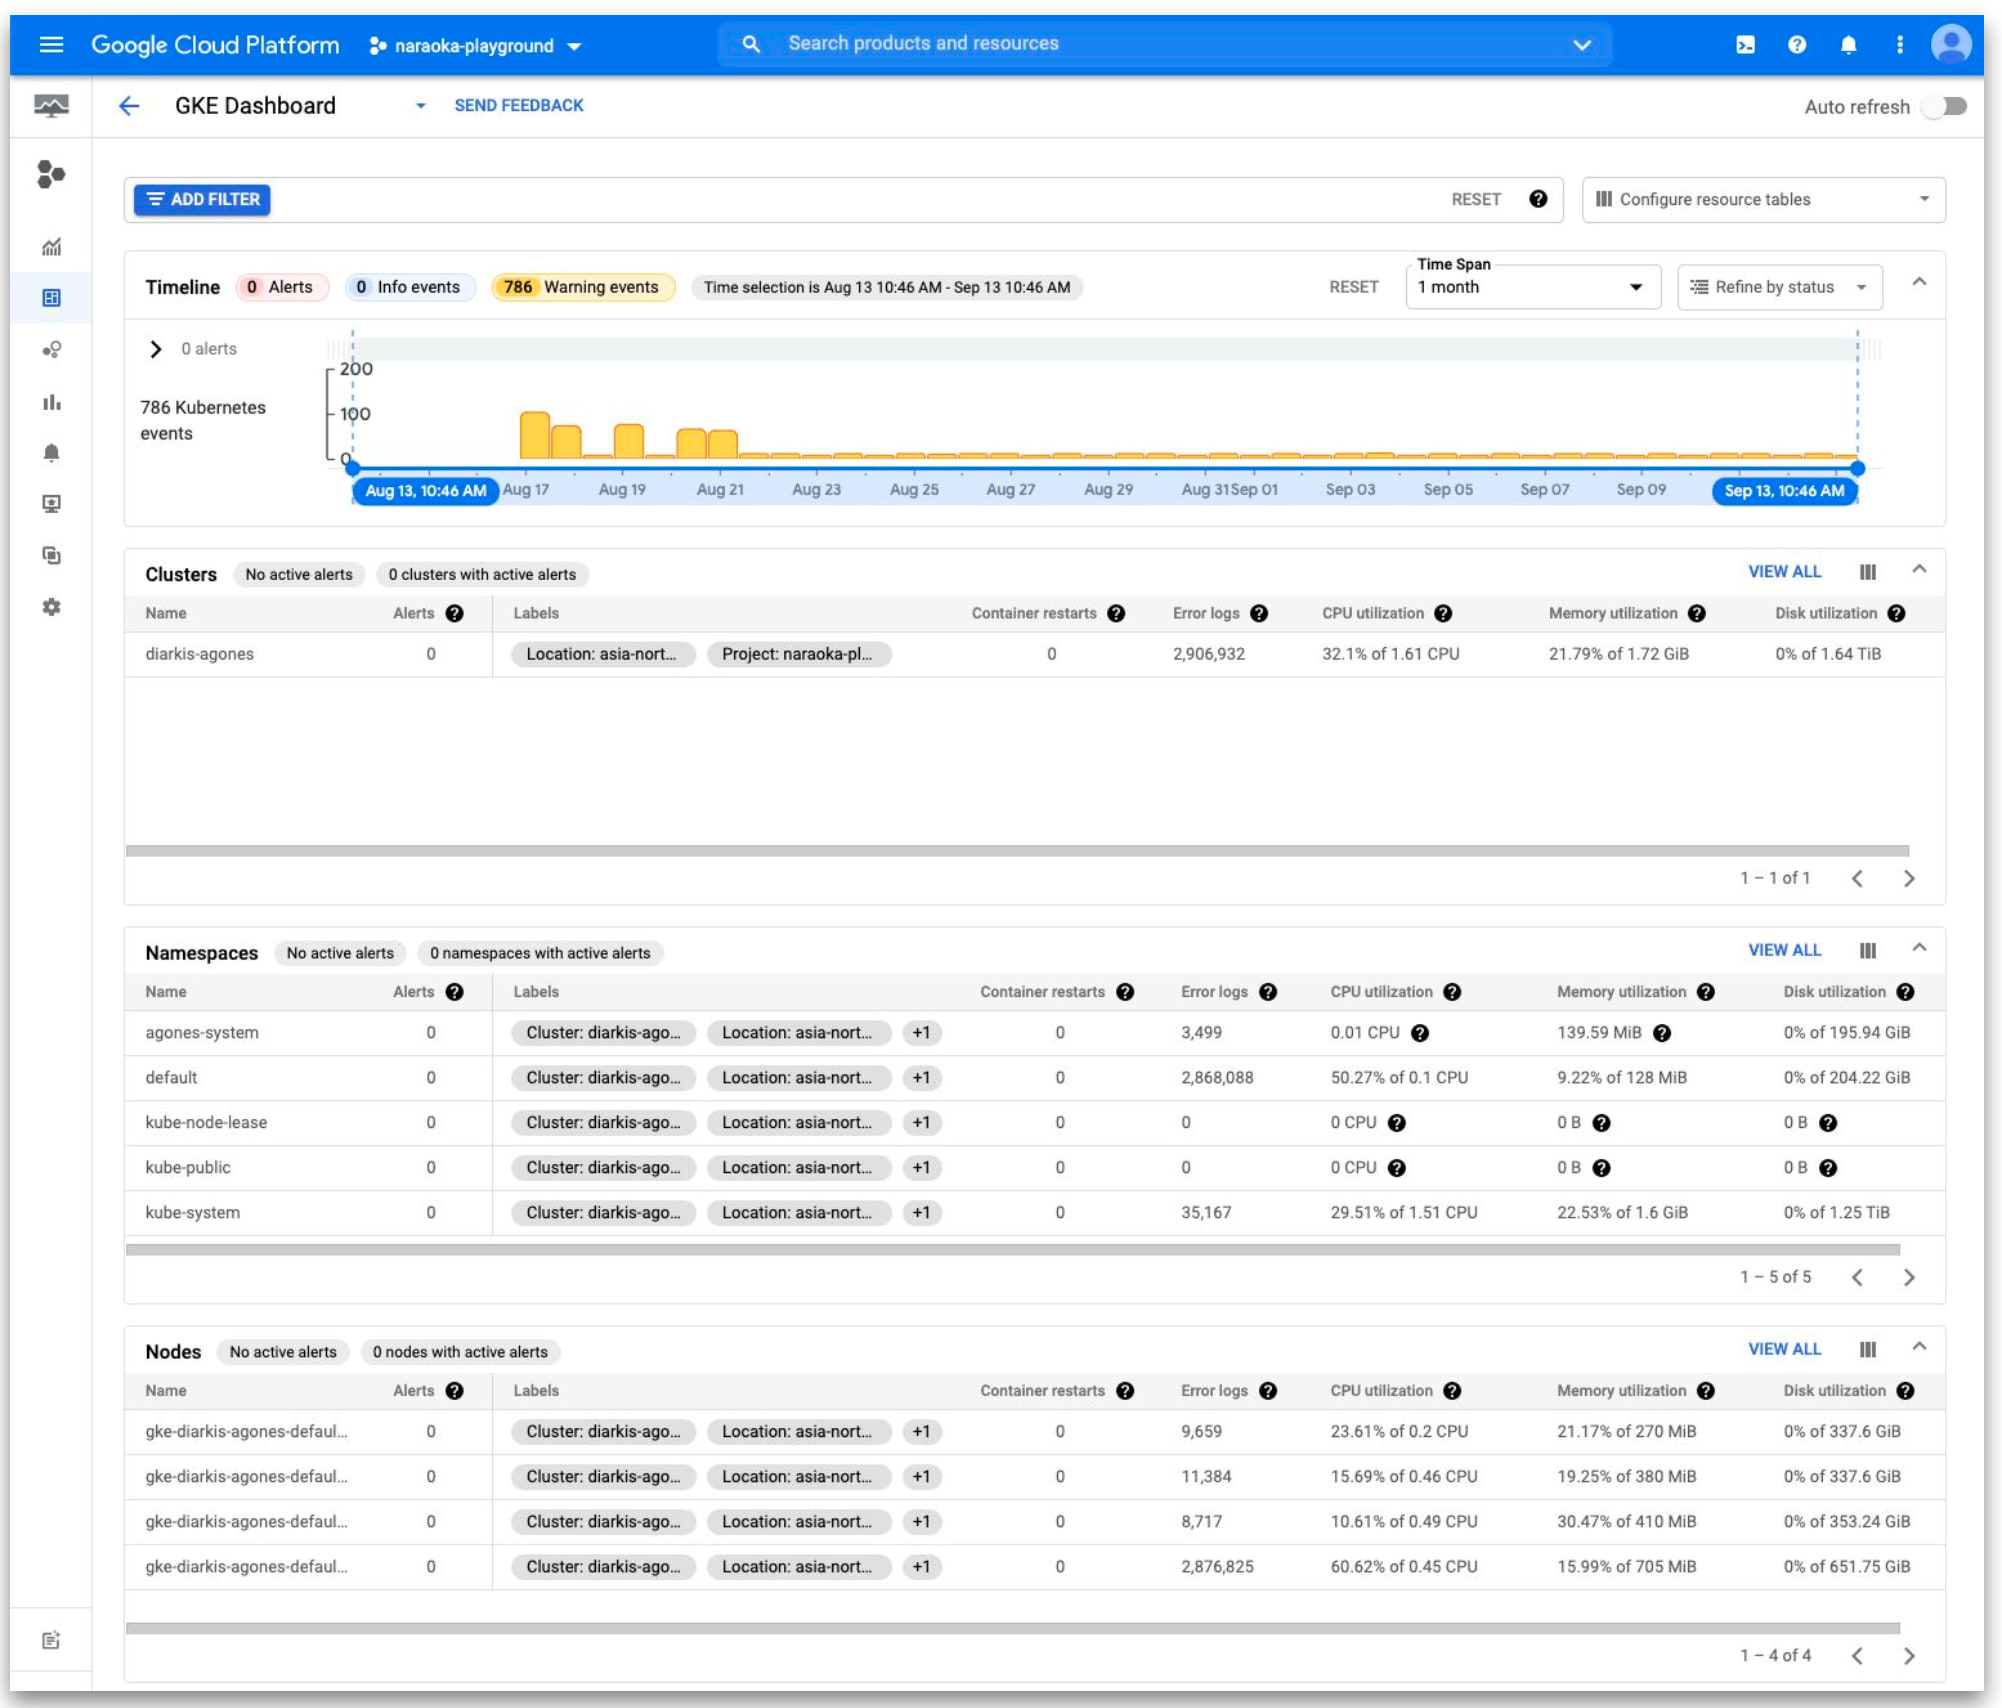Open column selector icon for Clusters table

(x=1867, y=572)
